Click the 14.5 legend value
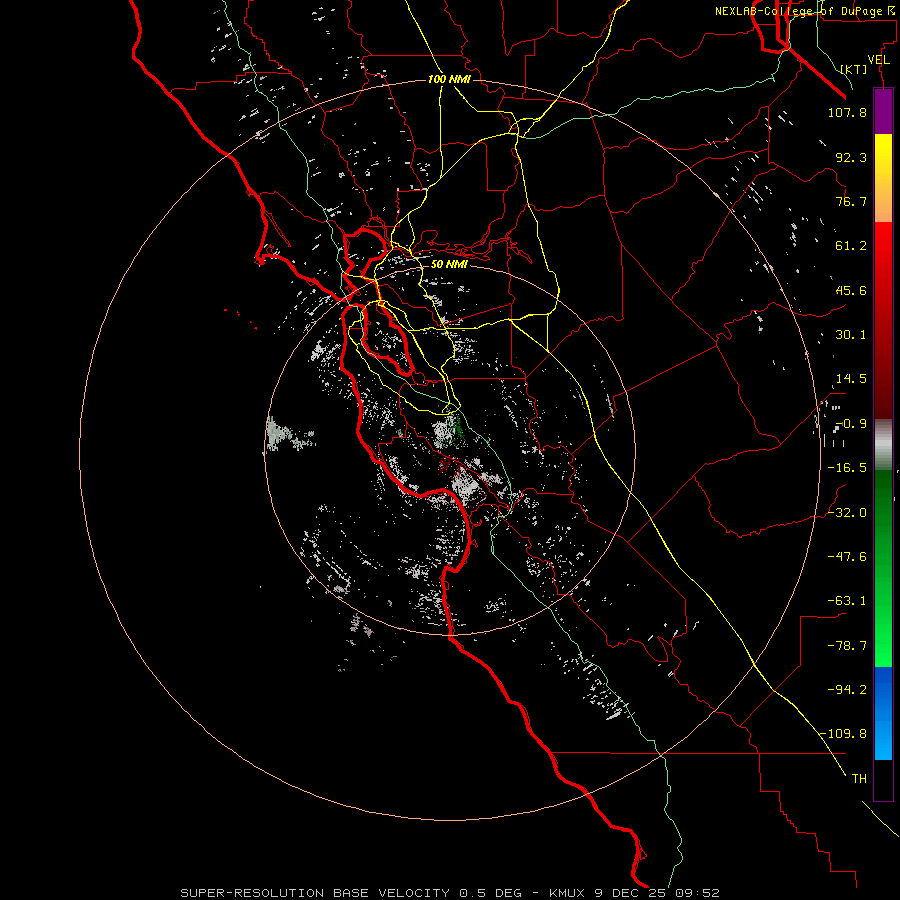900x900 pixels. click(851, 379)
